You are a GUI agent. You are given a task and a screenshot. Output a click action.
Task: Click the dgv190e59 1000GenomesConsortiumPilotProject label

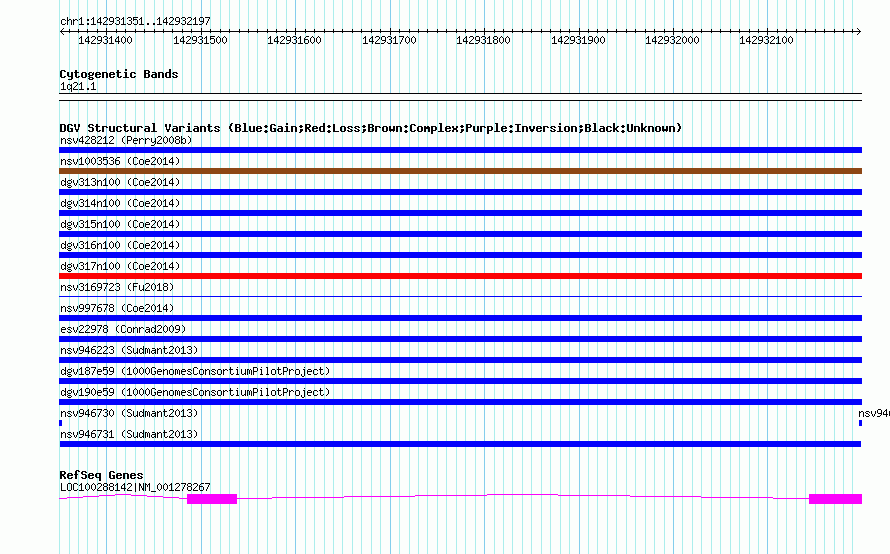pyautogui.click(x=195, y=392)
